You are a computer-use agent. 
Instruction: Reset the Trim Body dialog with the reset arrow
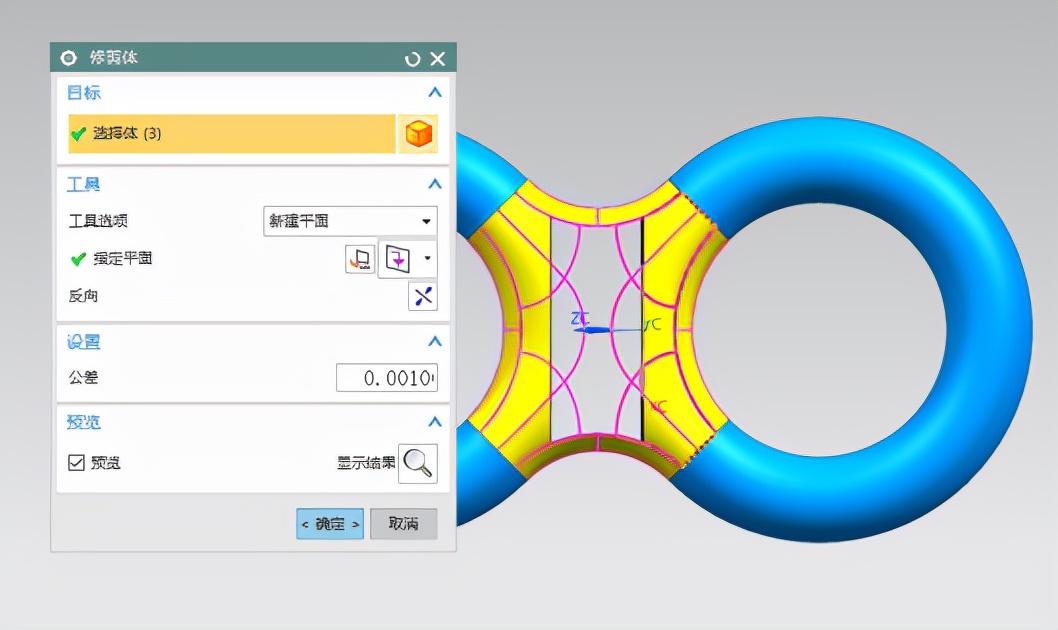(x=413, y=59)
